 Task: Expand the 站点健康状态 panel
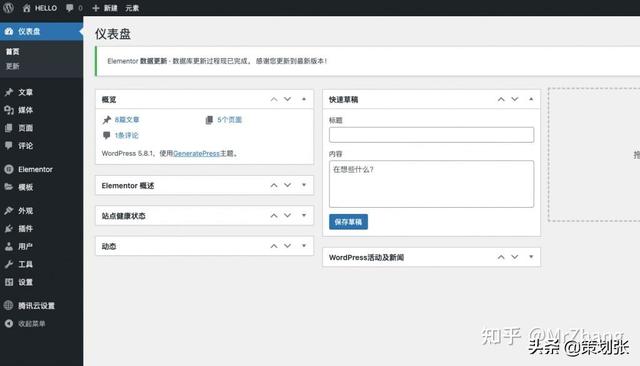pyautogui.click(x=304, y=215)
